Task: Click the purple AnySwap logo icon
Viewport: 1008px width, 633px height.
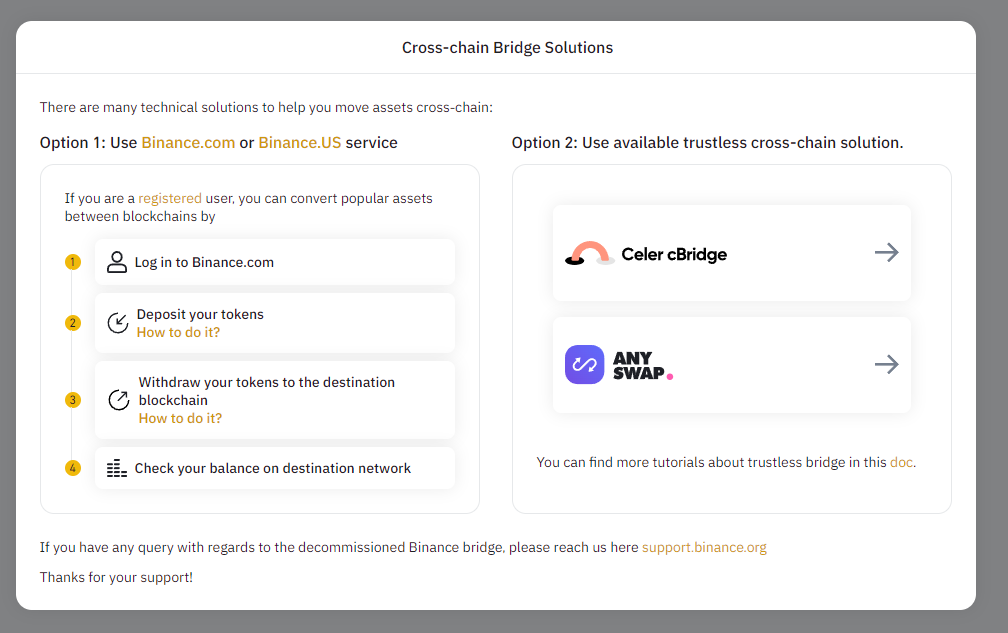Action: pos(584,364)
